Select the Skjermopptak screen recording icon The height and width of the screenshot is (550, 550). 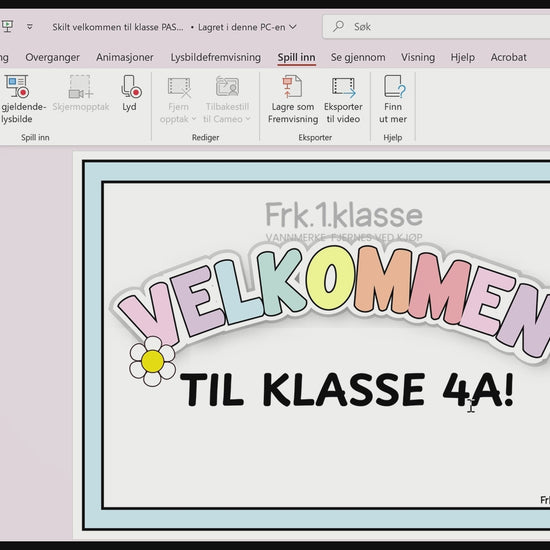(80, 87)
